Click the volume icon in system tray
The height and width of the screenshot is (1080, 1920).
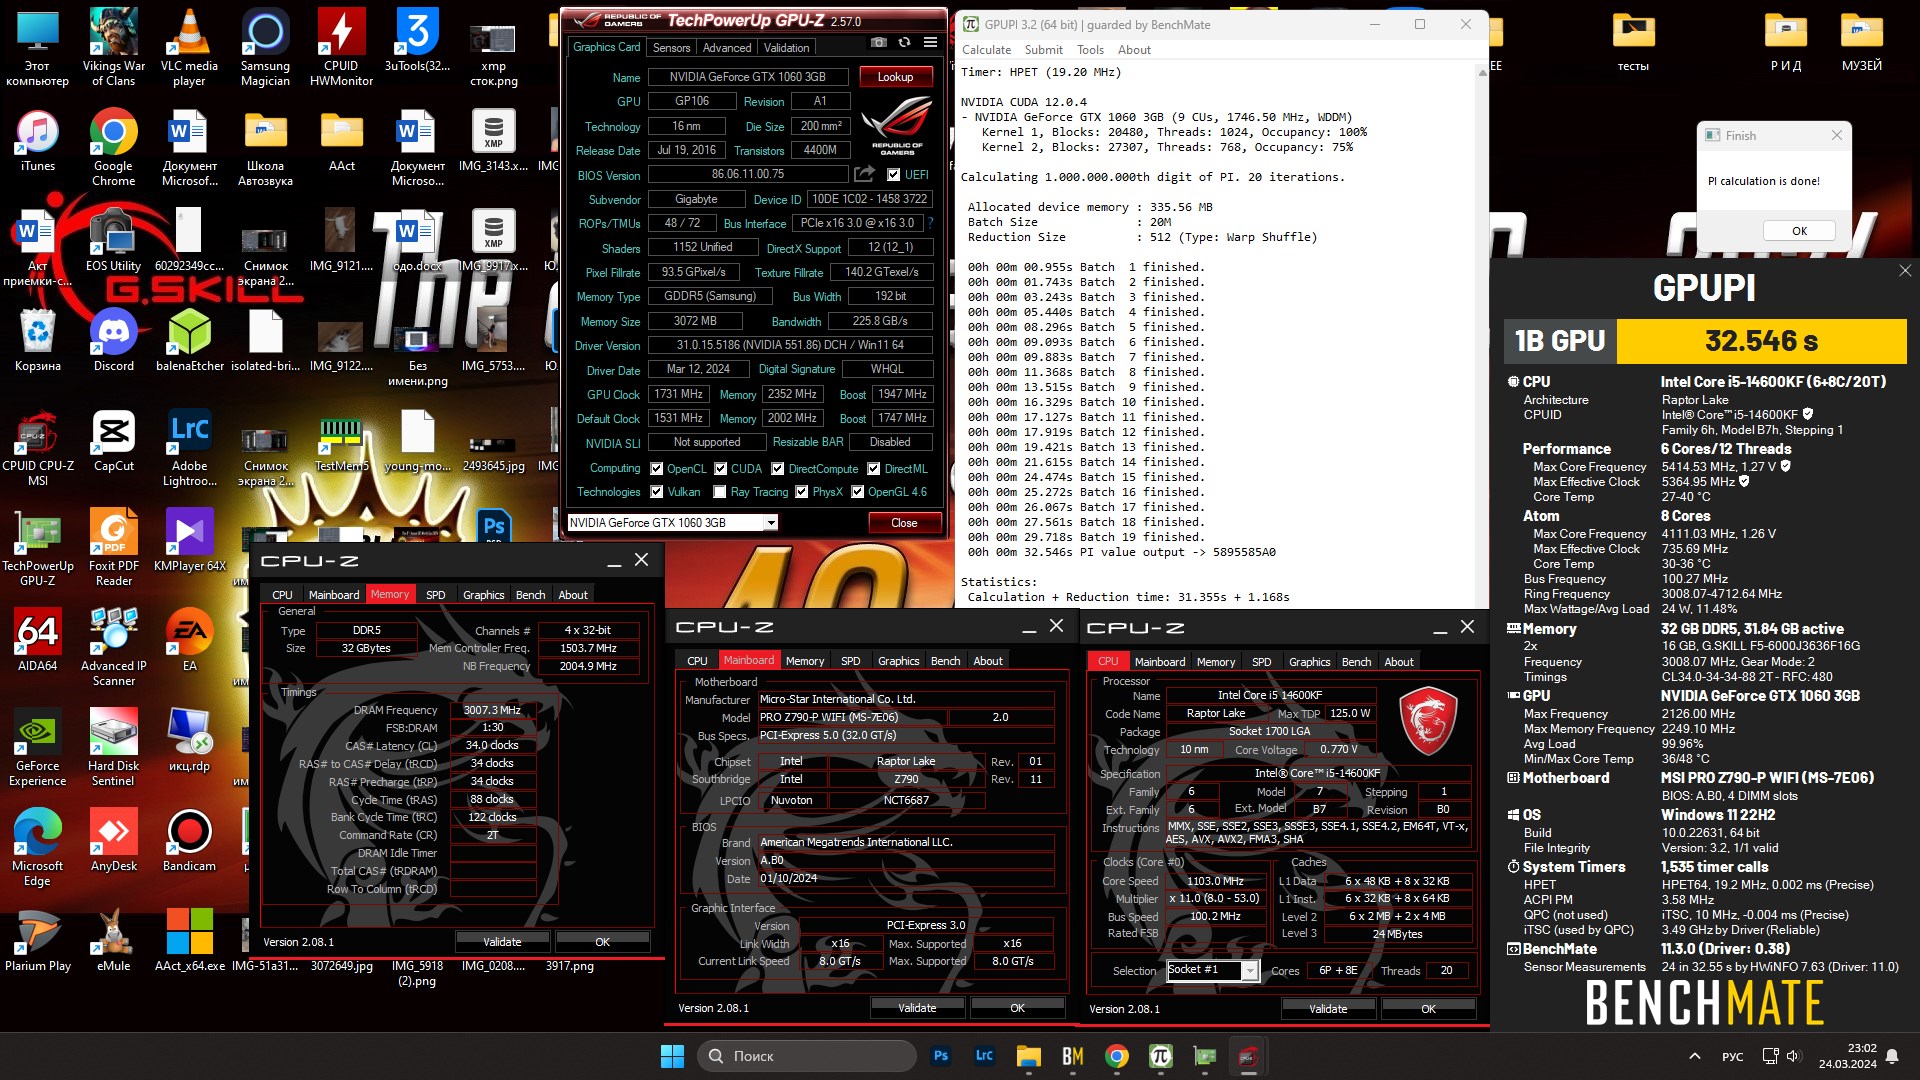pyautogui.click(x=1792, y=1056)
